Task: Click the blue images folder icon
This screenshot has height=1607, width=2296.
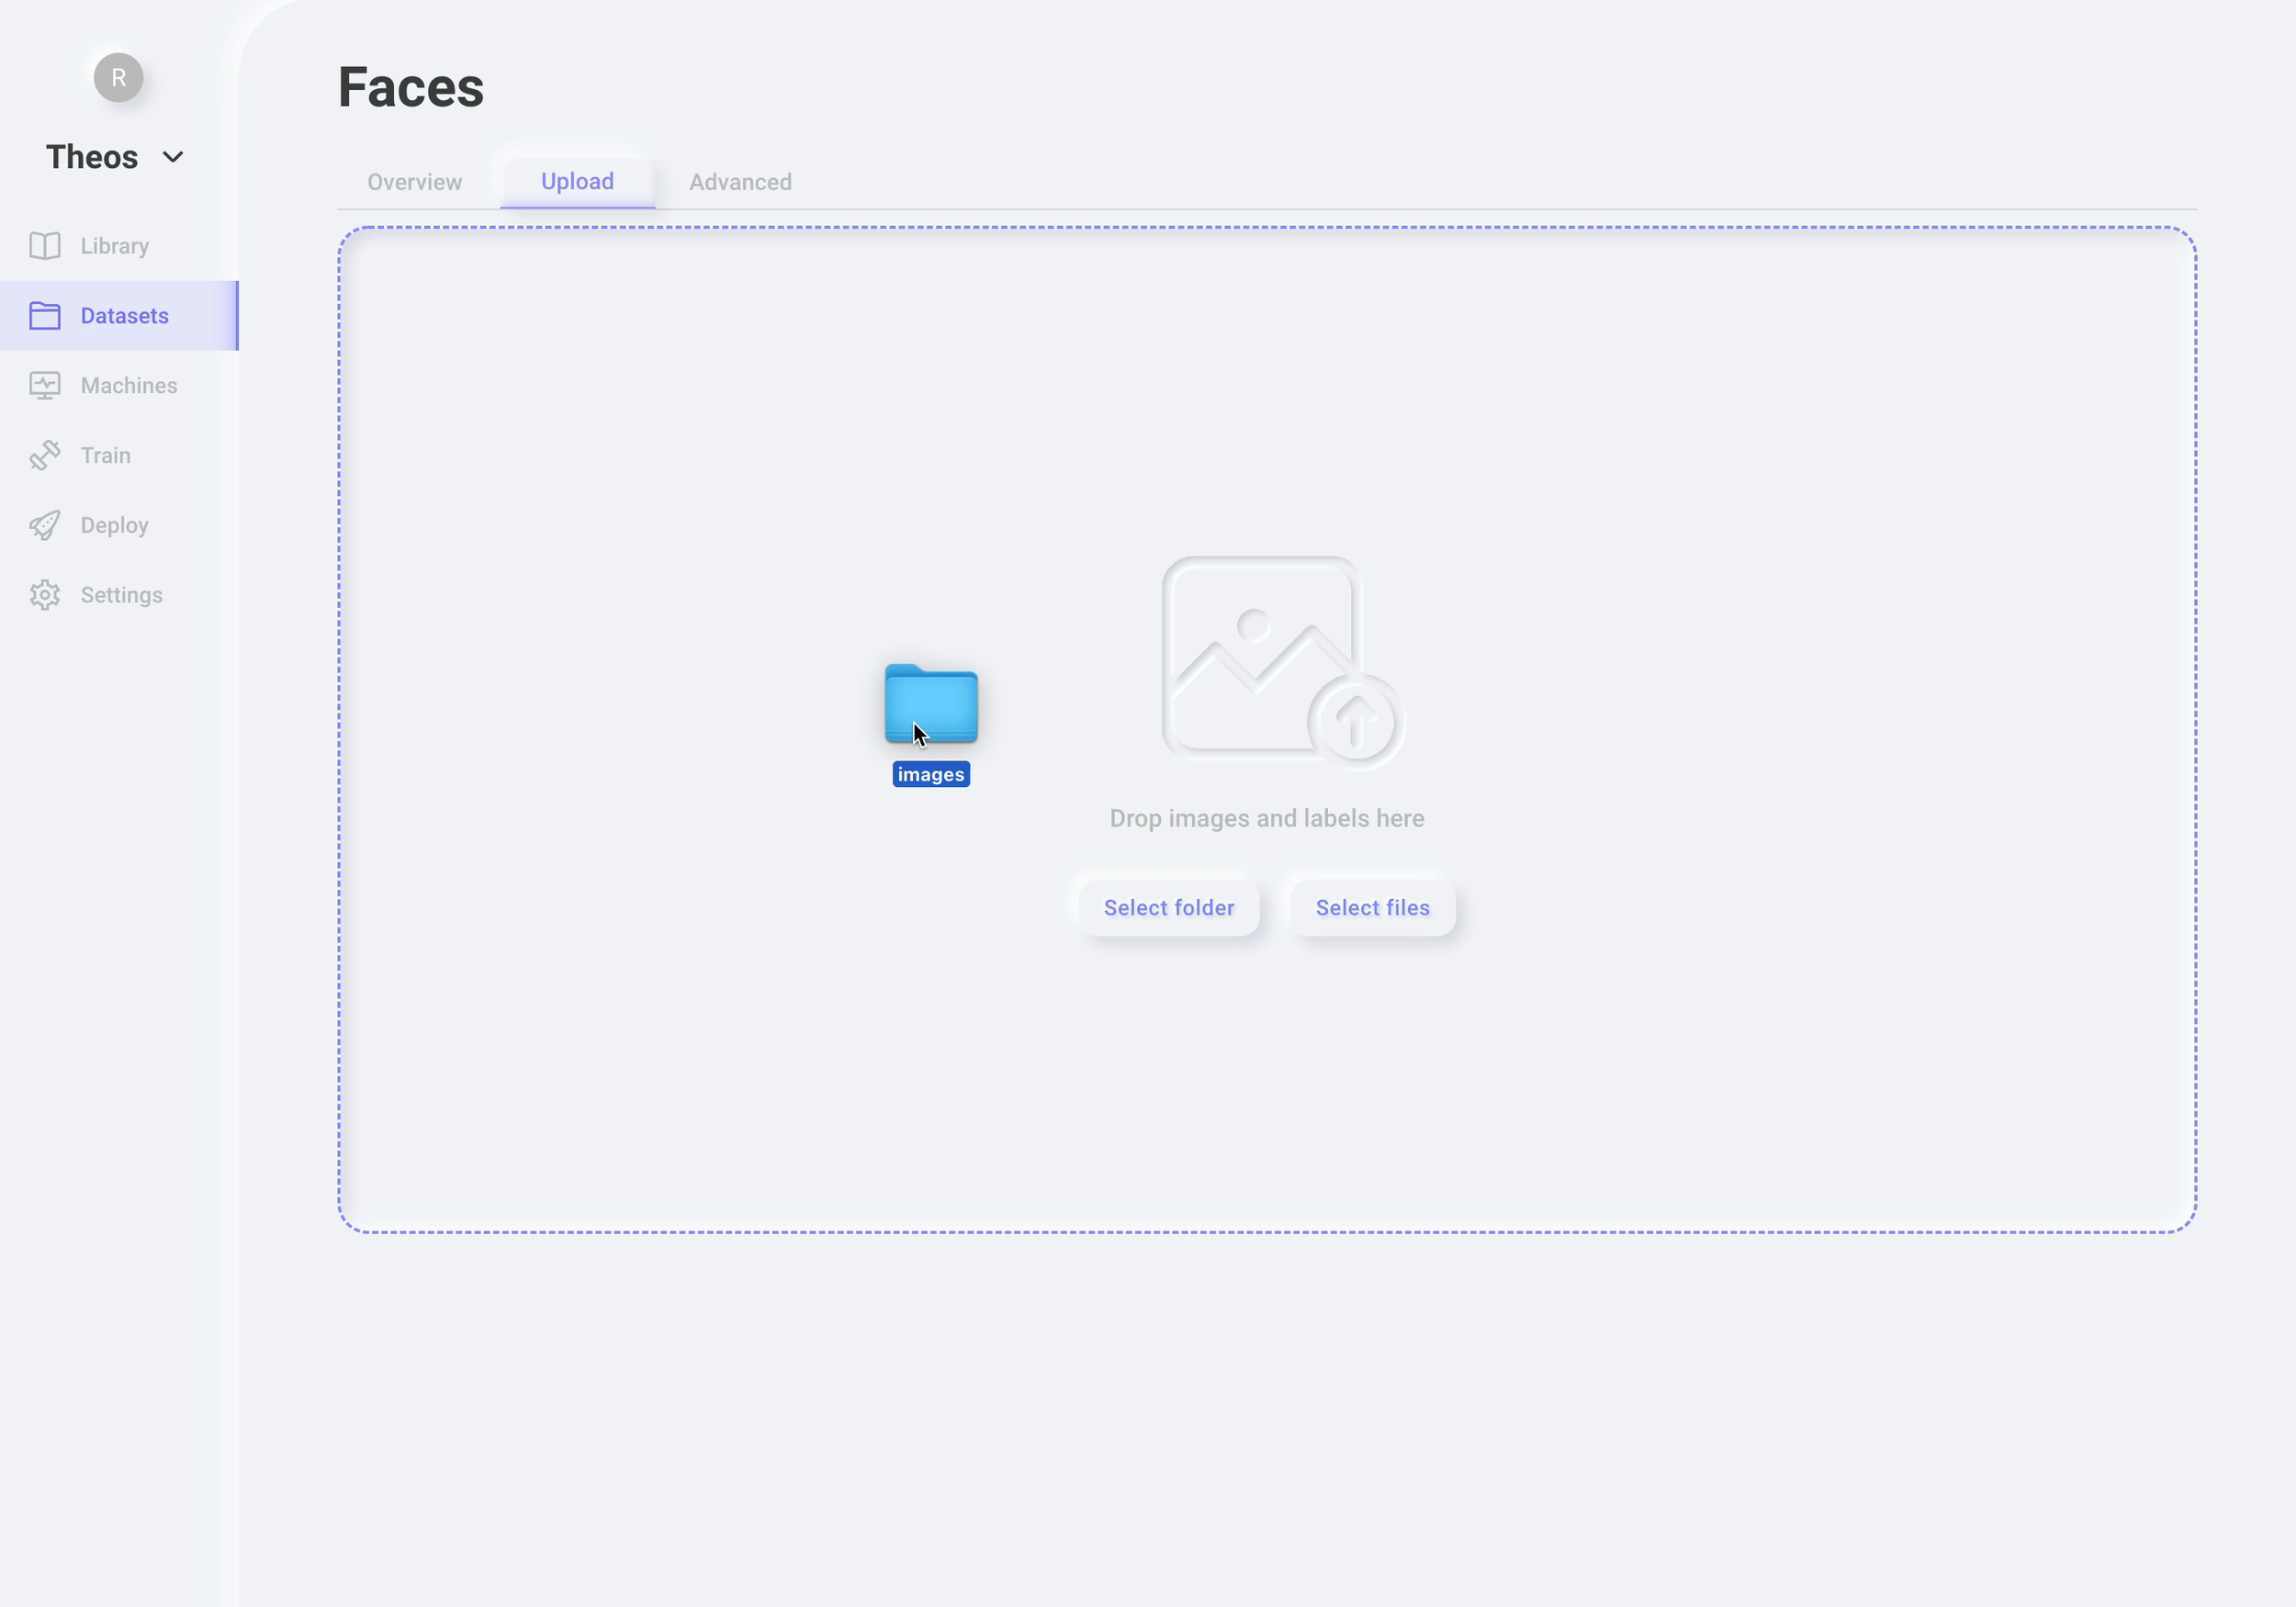Action: coord(931,704)
